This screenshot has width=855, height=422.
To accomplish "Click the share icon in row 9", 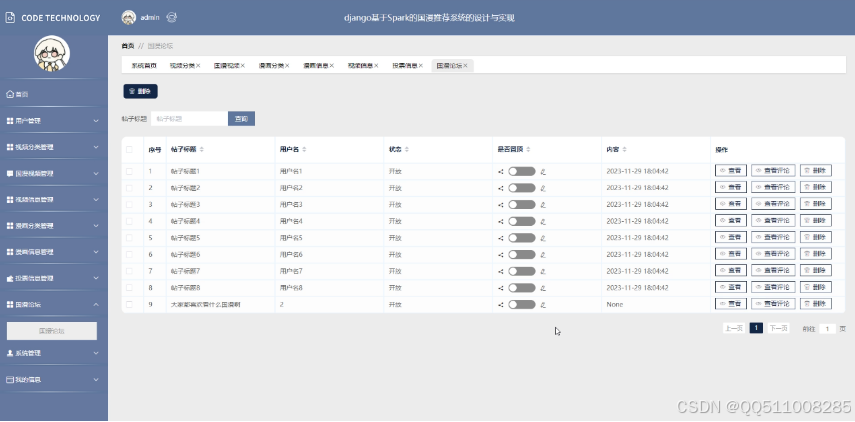I will [x=501, y=305].
